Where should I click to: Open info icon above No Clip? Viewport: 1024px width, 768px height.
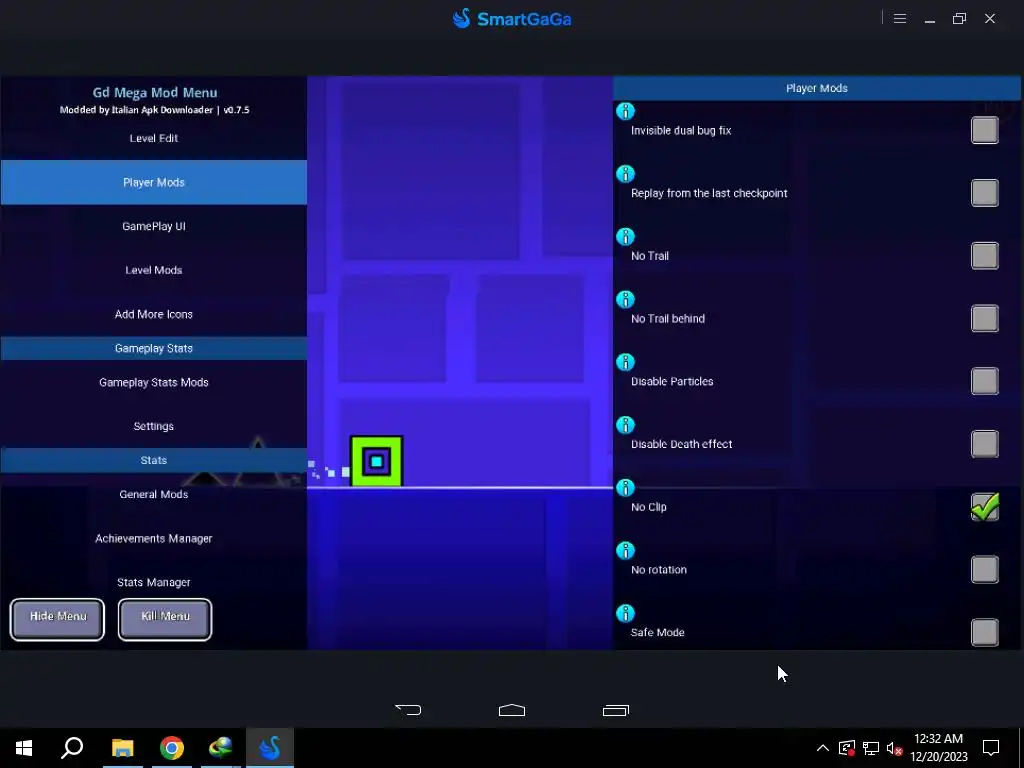click(x=625, y=488)
